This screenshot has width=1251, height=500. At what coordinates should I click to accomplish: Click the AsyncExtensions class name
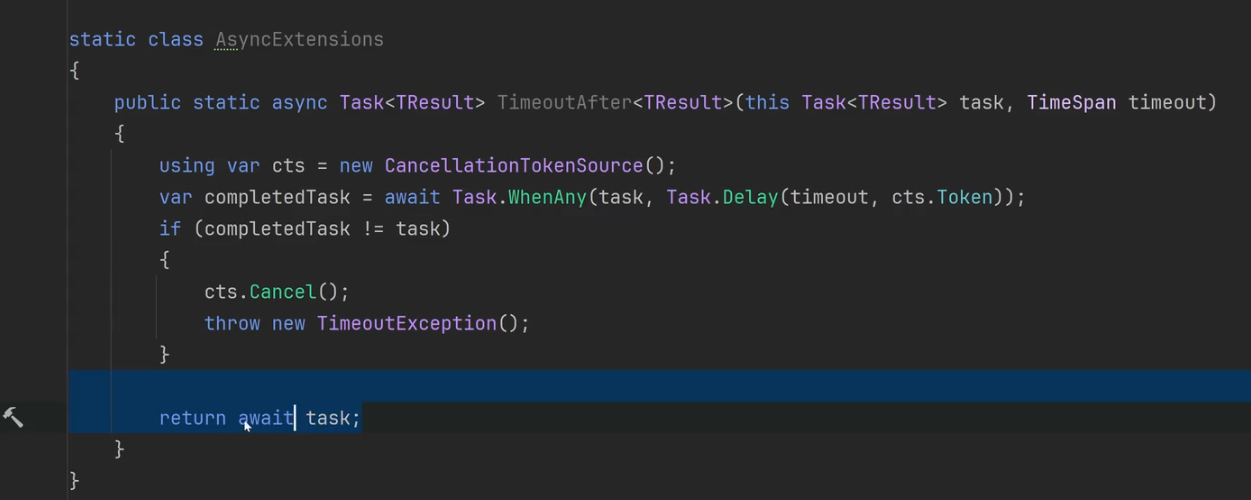pos(299,40)
